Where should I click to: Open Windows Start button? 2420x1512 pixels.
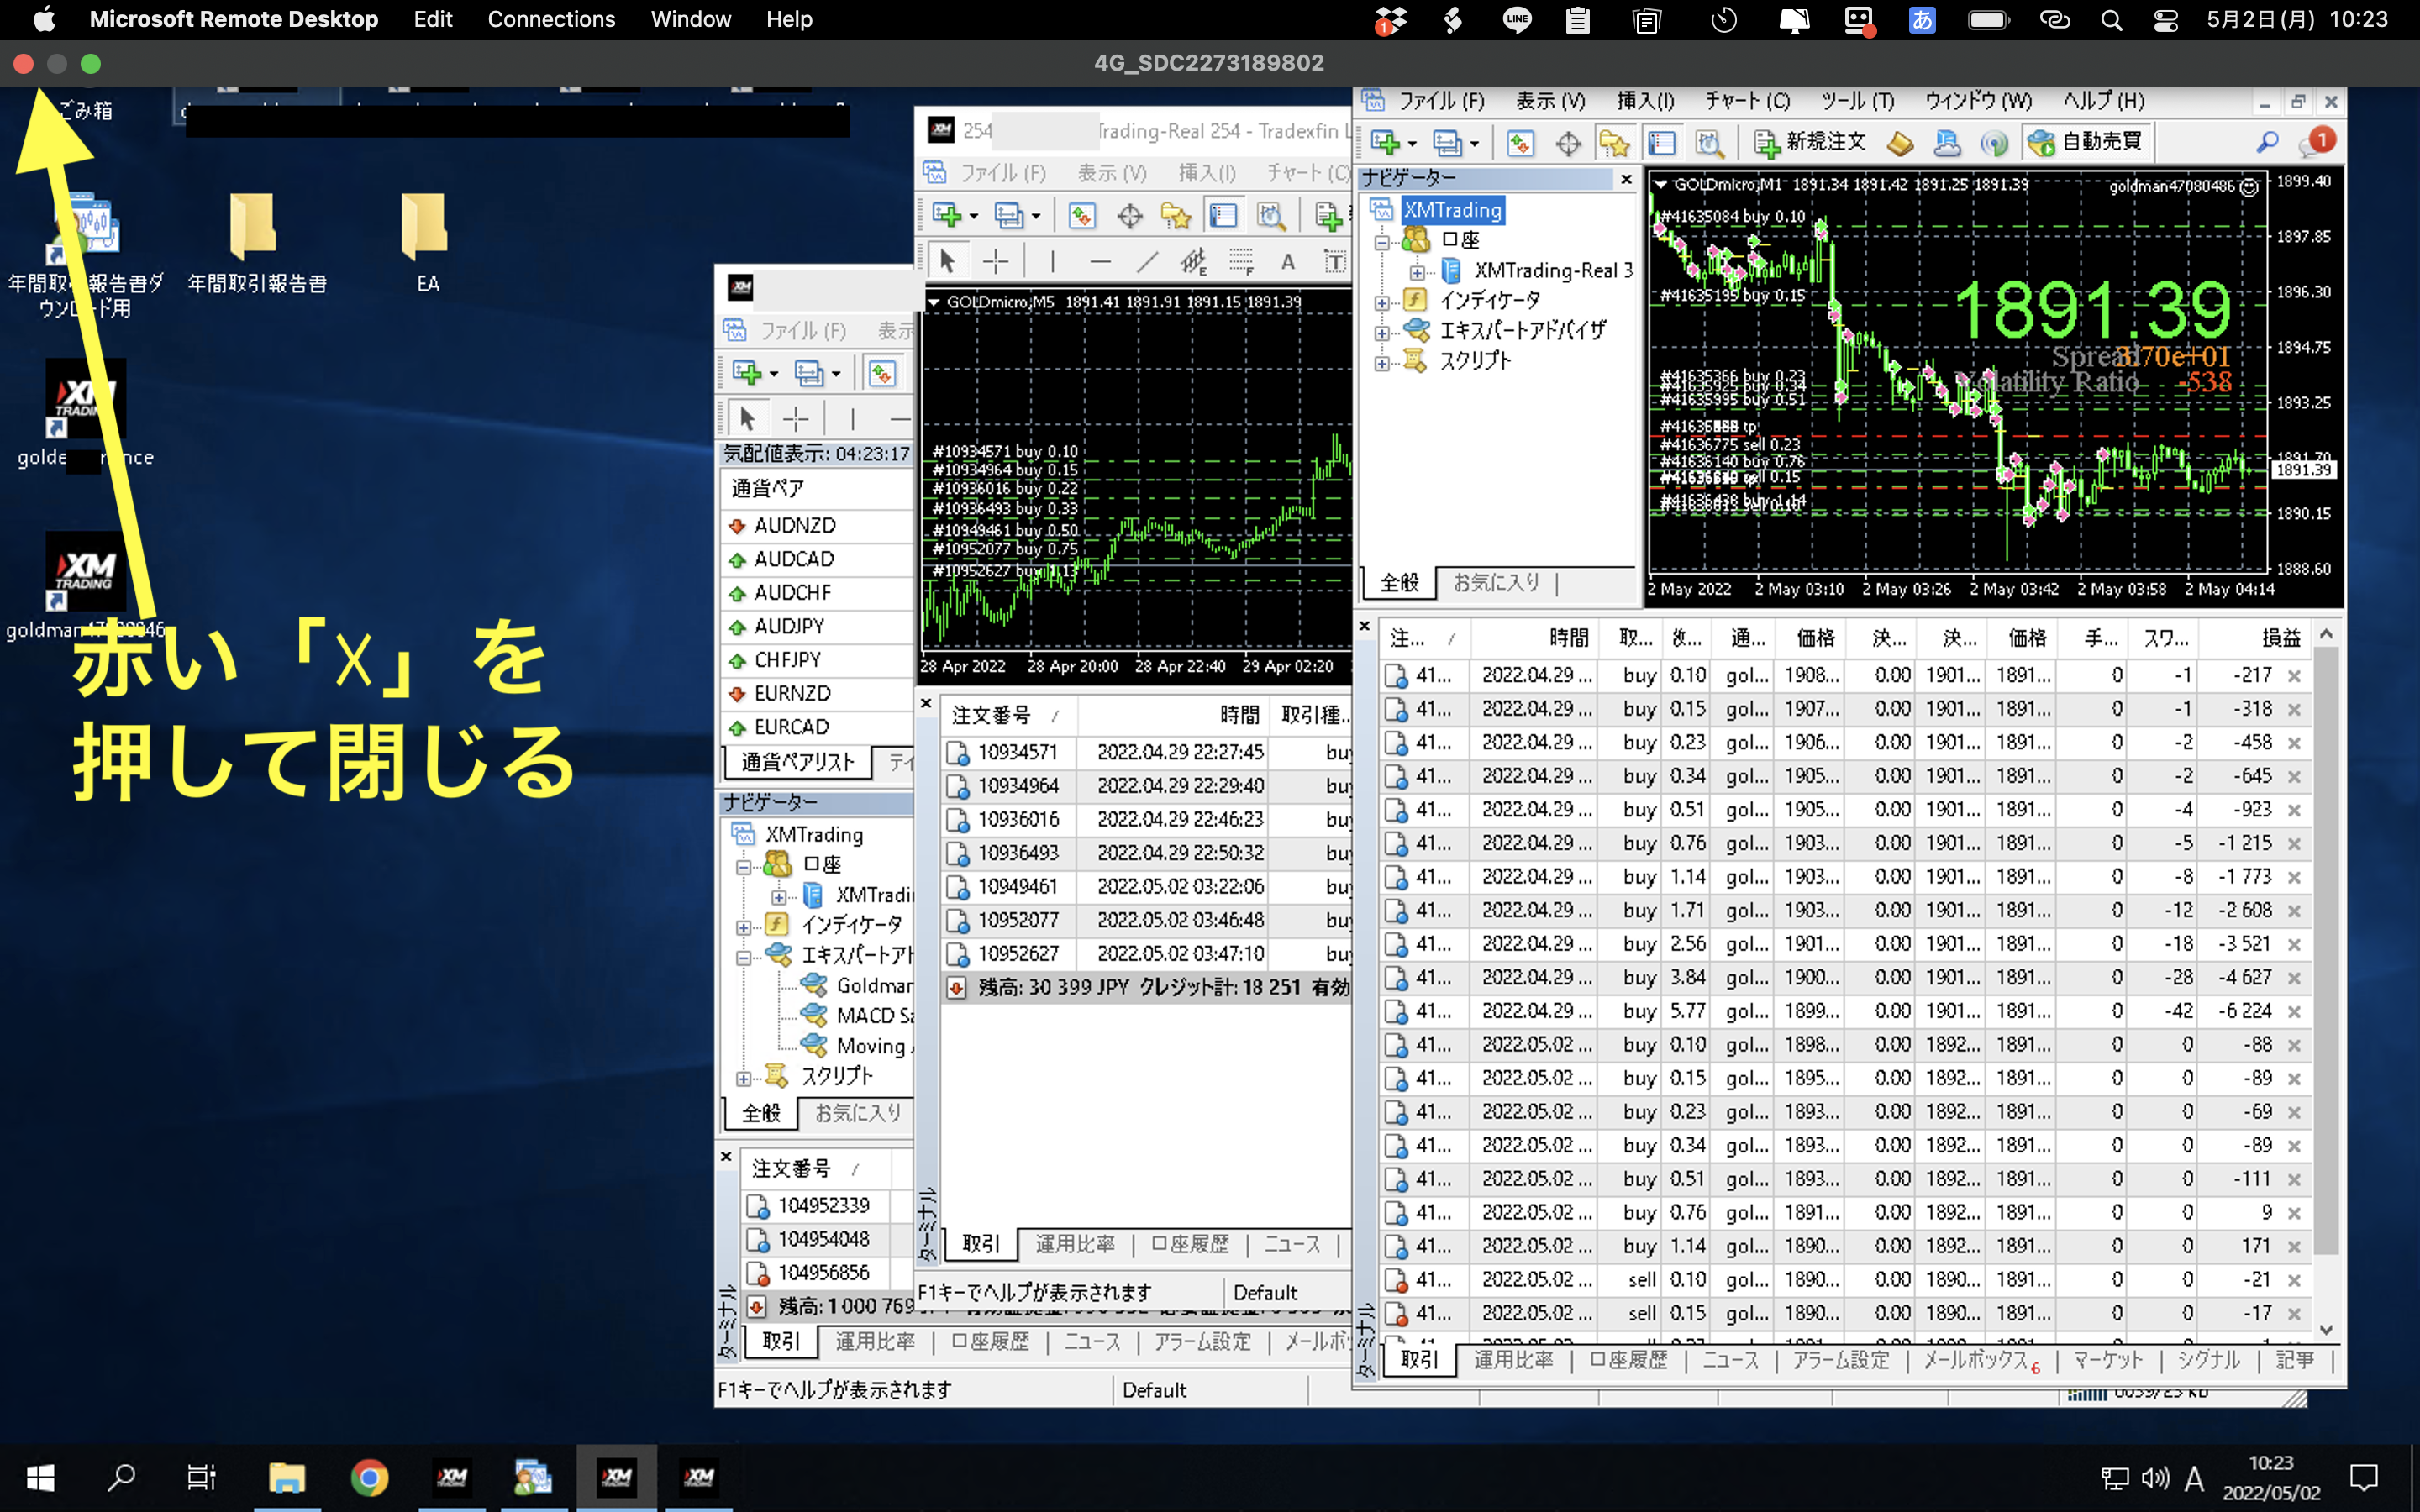point(40,1477)
